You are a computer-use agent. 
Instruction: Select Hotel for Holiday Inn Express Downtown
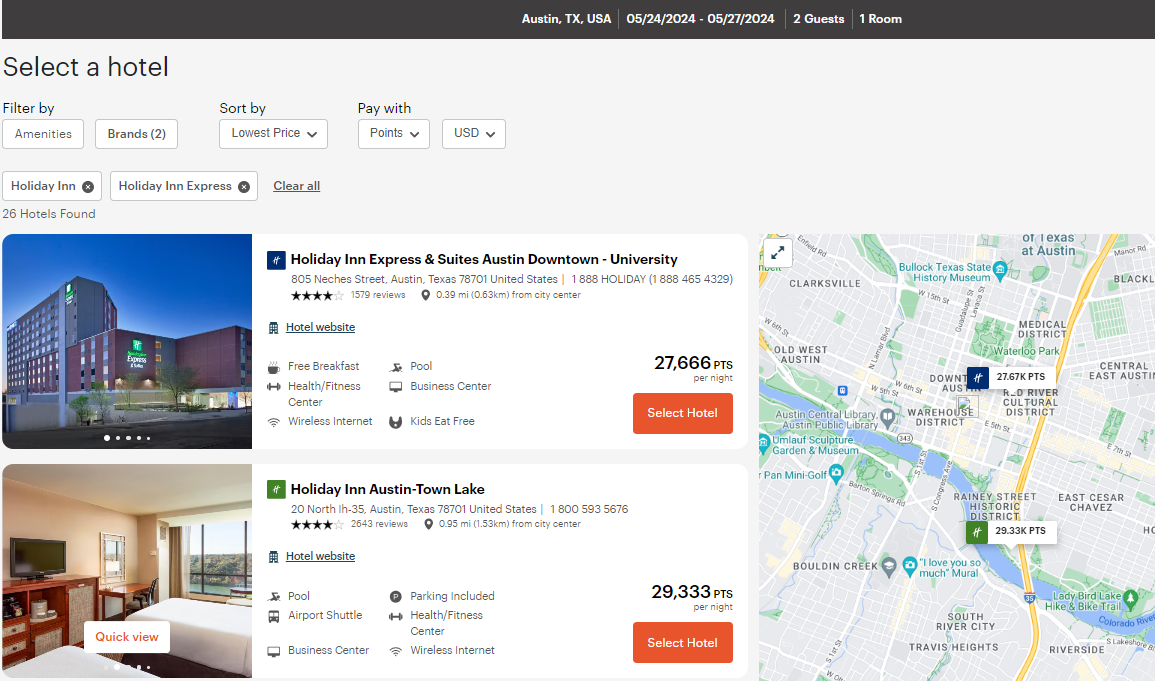coord(682,413)
